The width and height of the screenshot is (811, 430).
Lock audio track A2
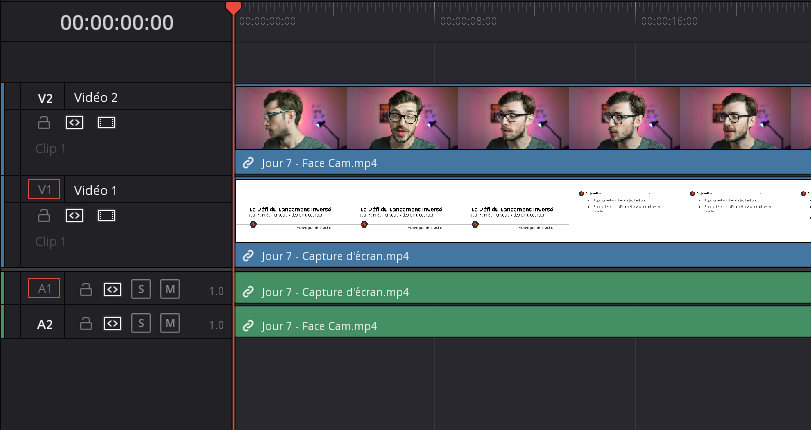86,323
